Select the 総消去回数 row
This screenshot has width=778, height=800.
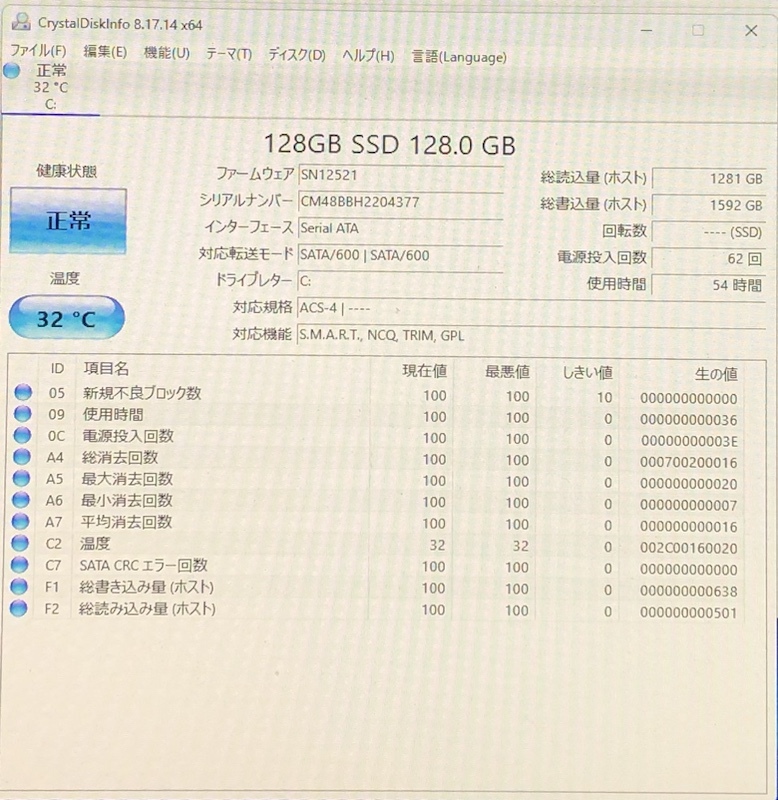[377, 460]
